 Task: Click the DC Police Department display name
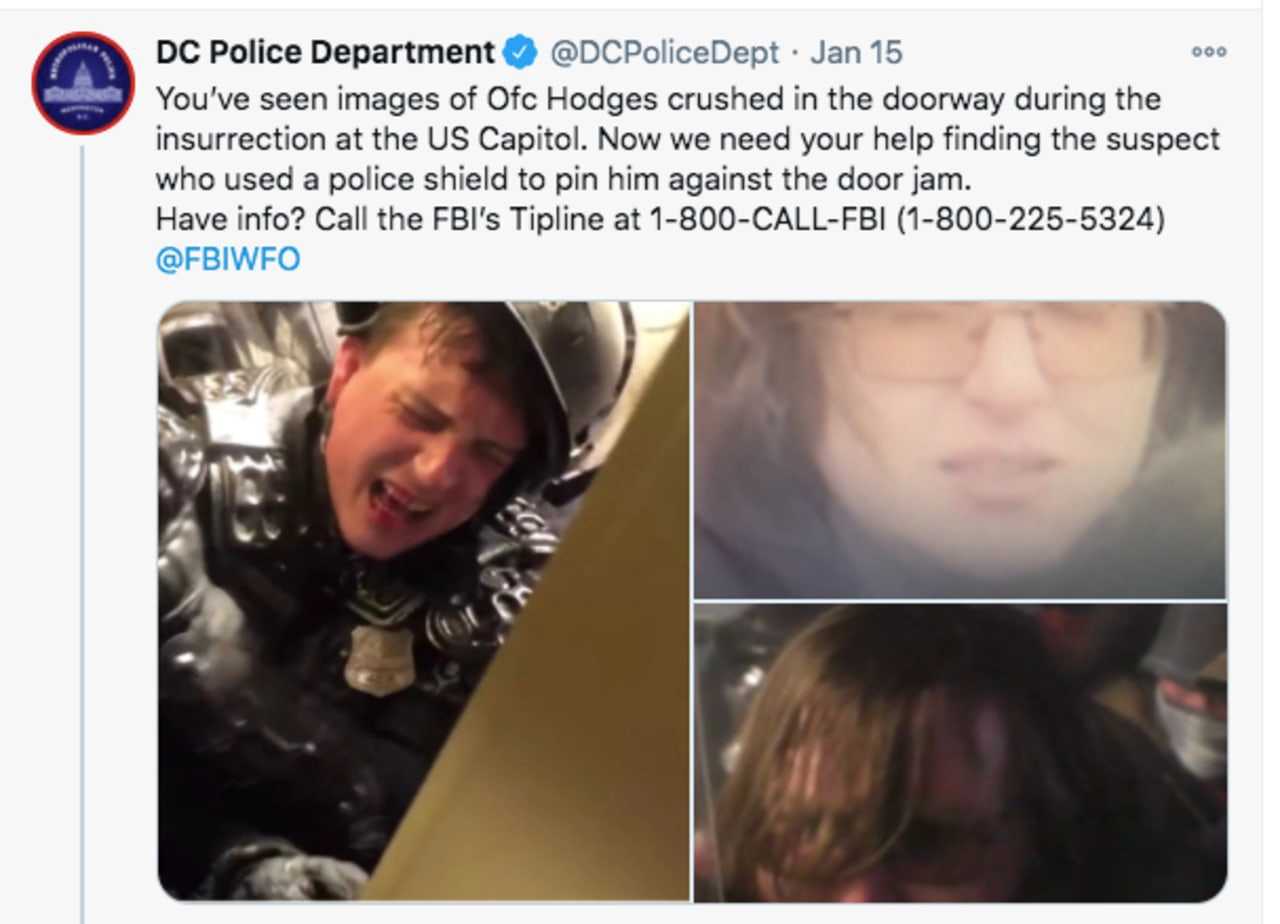coord(326,52)
